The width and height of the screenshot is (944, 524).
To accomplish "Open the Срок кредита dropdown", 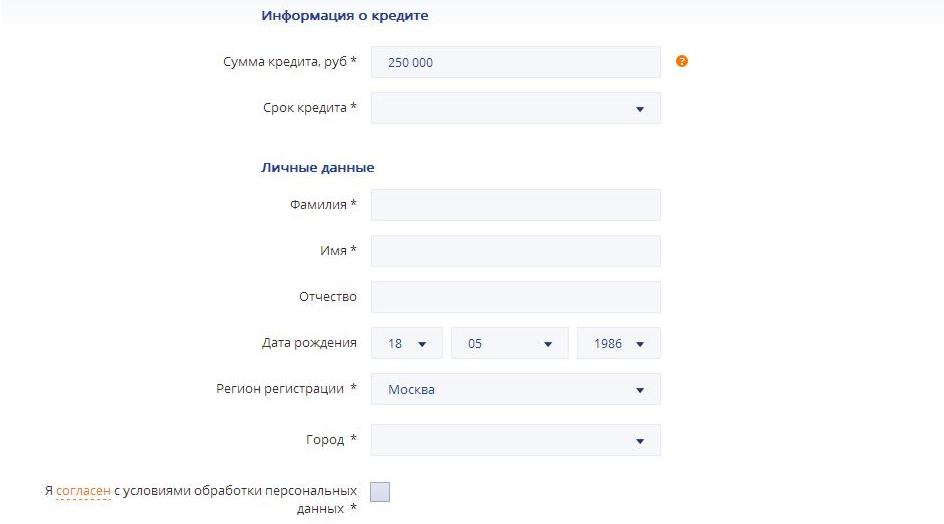I will coord(515,109).
